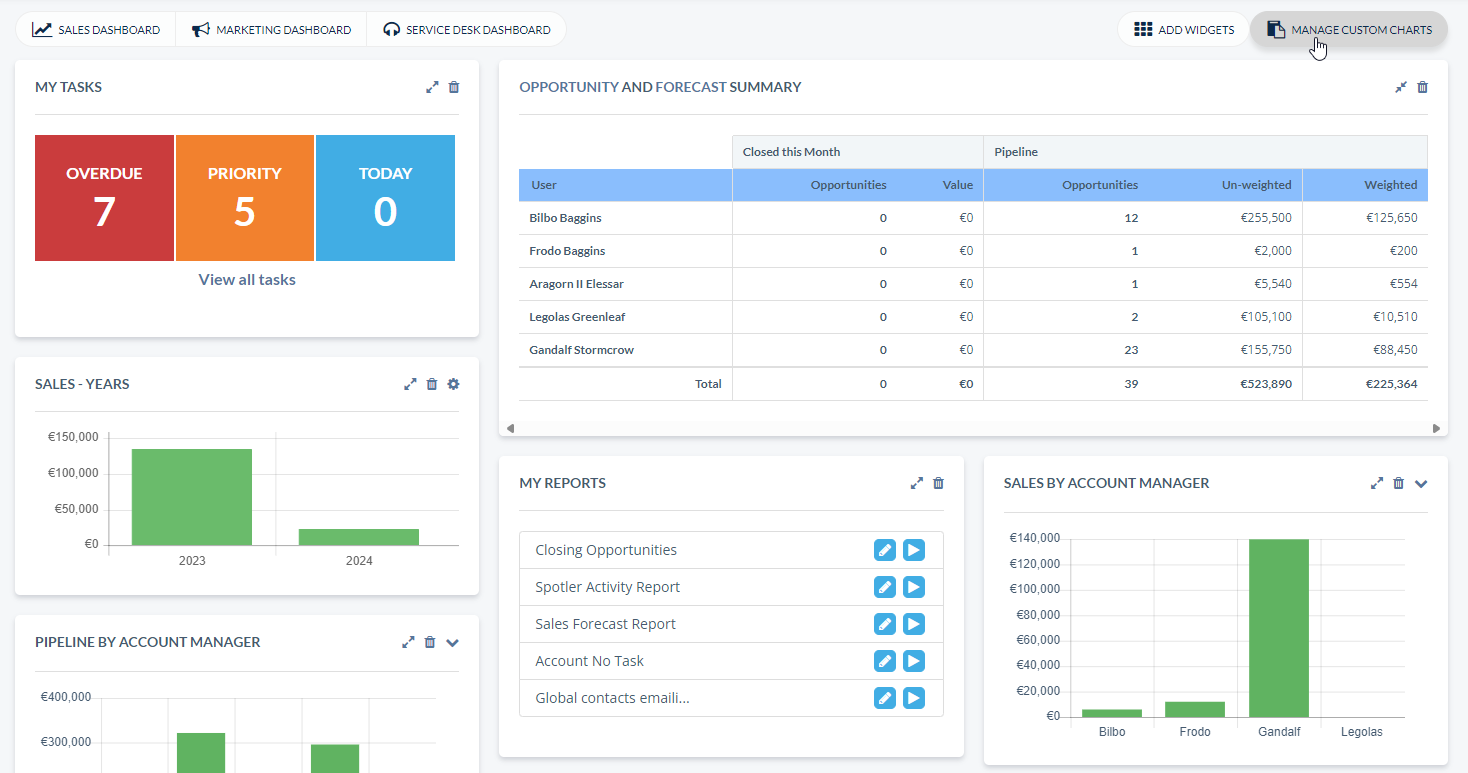Edit the Sales Forecast Report
Viewport: 1468px width, 773px height.
pyautogui.click(x=885, y=624)
